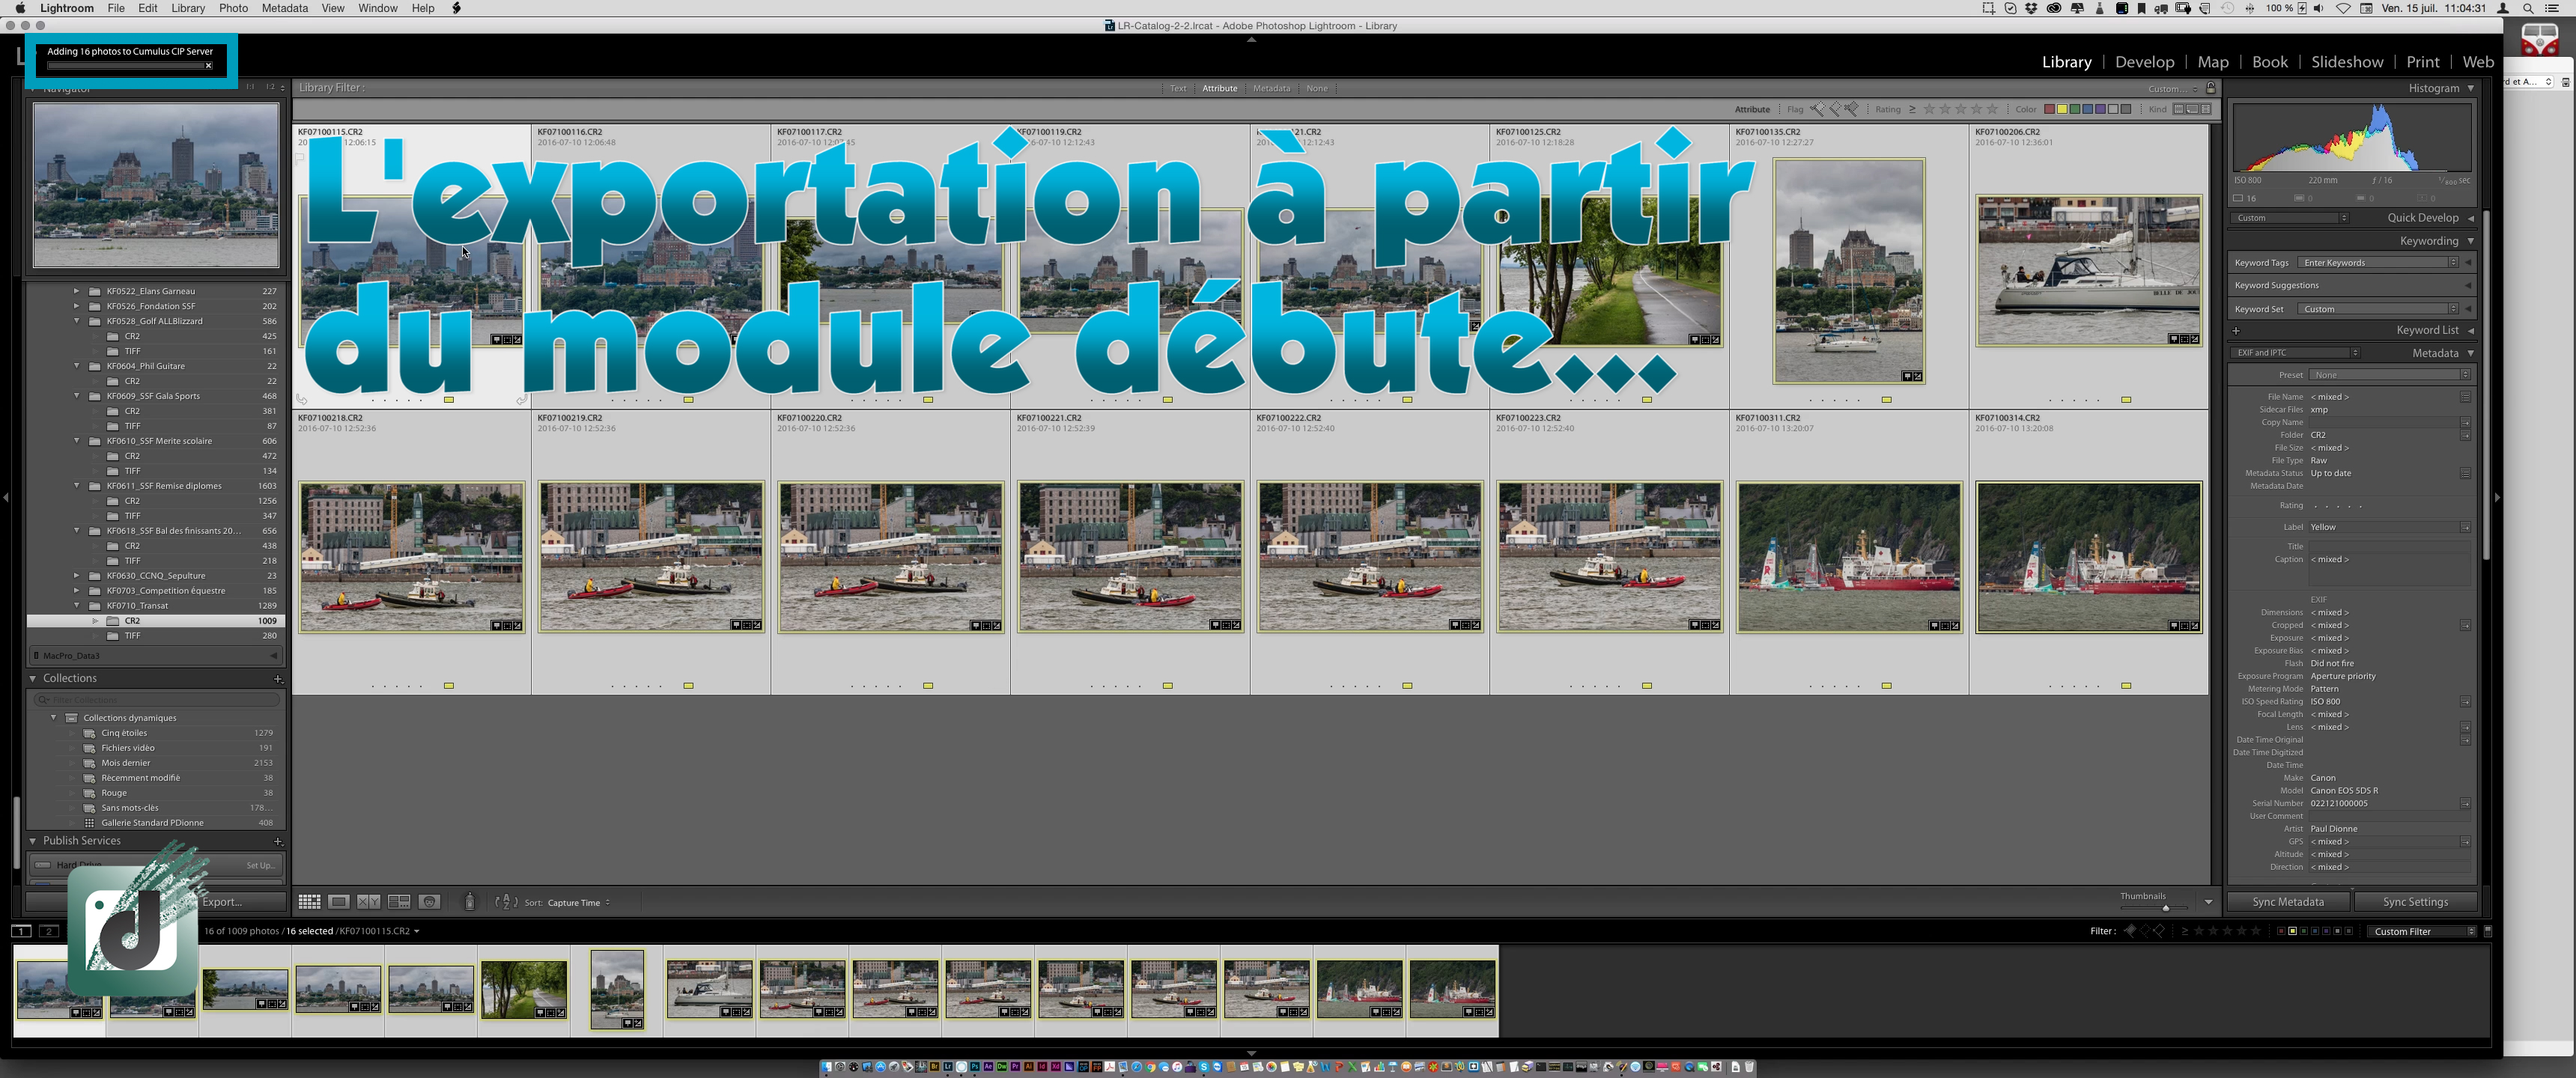
Task: Adjust the Thumbnails size slider
Action: [2165, 908]
